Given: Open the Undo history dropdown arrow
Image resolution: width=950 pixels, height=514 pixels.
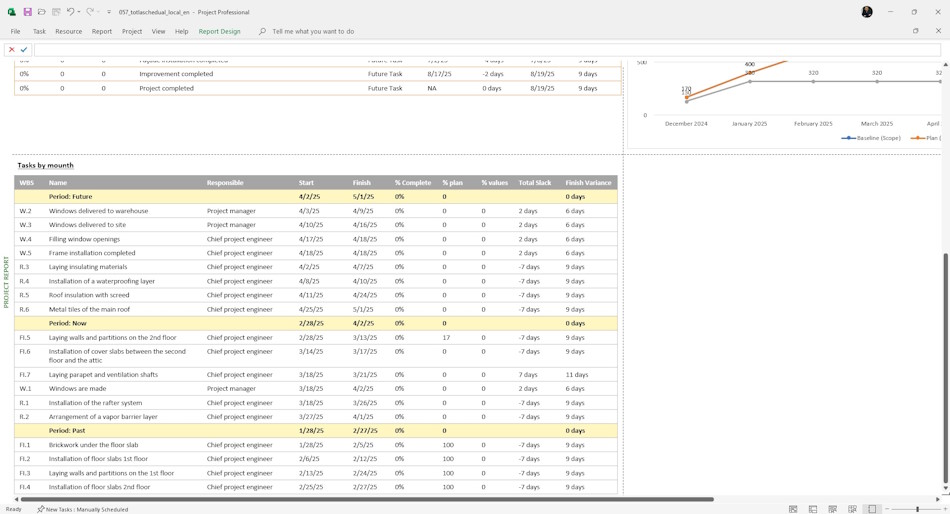Looking at the screenshot, I should pyautogui.click(x=79, y=12).
